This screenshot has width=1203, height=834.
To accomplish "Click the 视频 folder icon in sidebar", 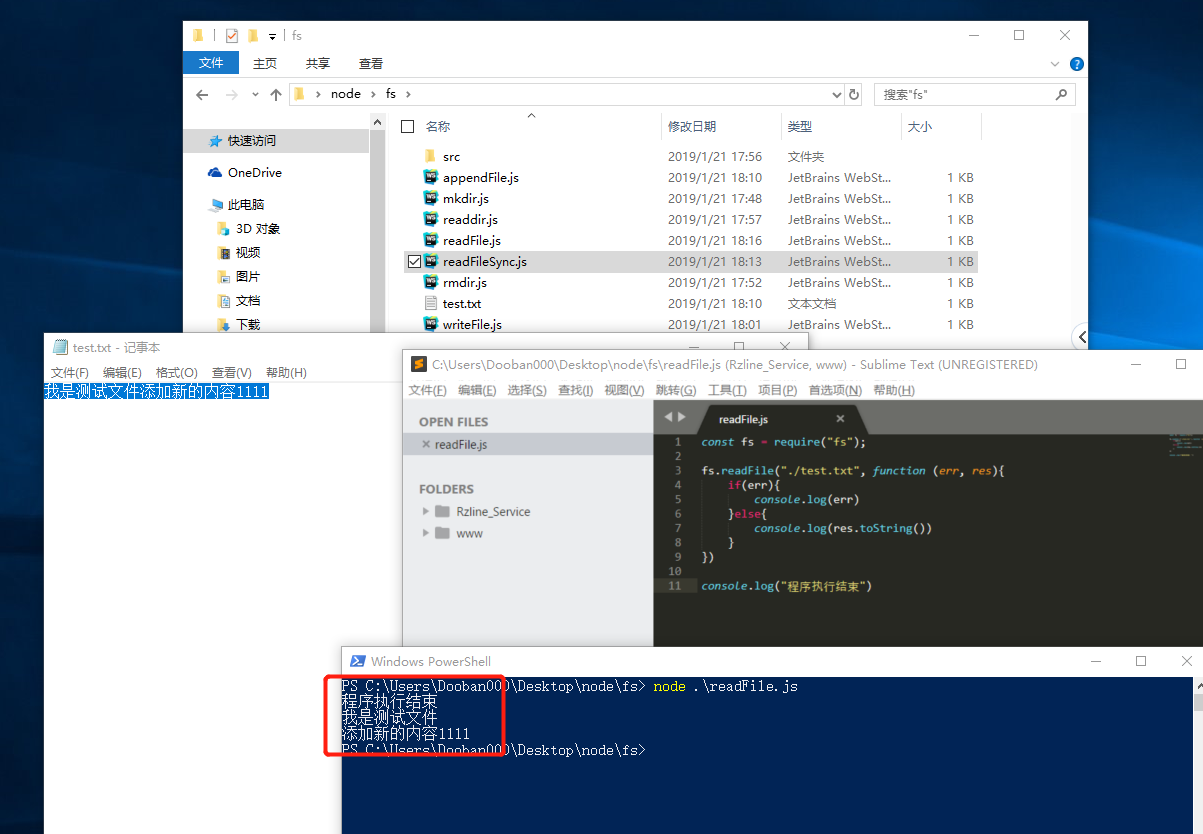I will point(224,253).
